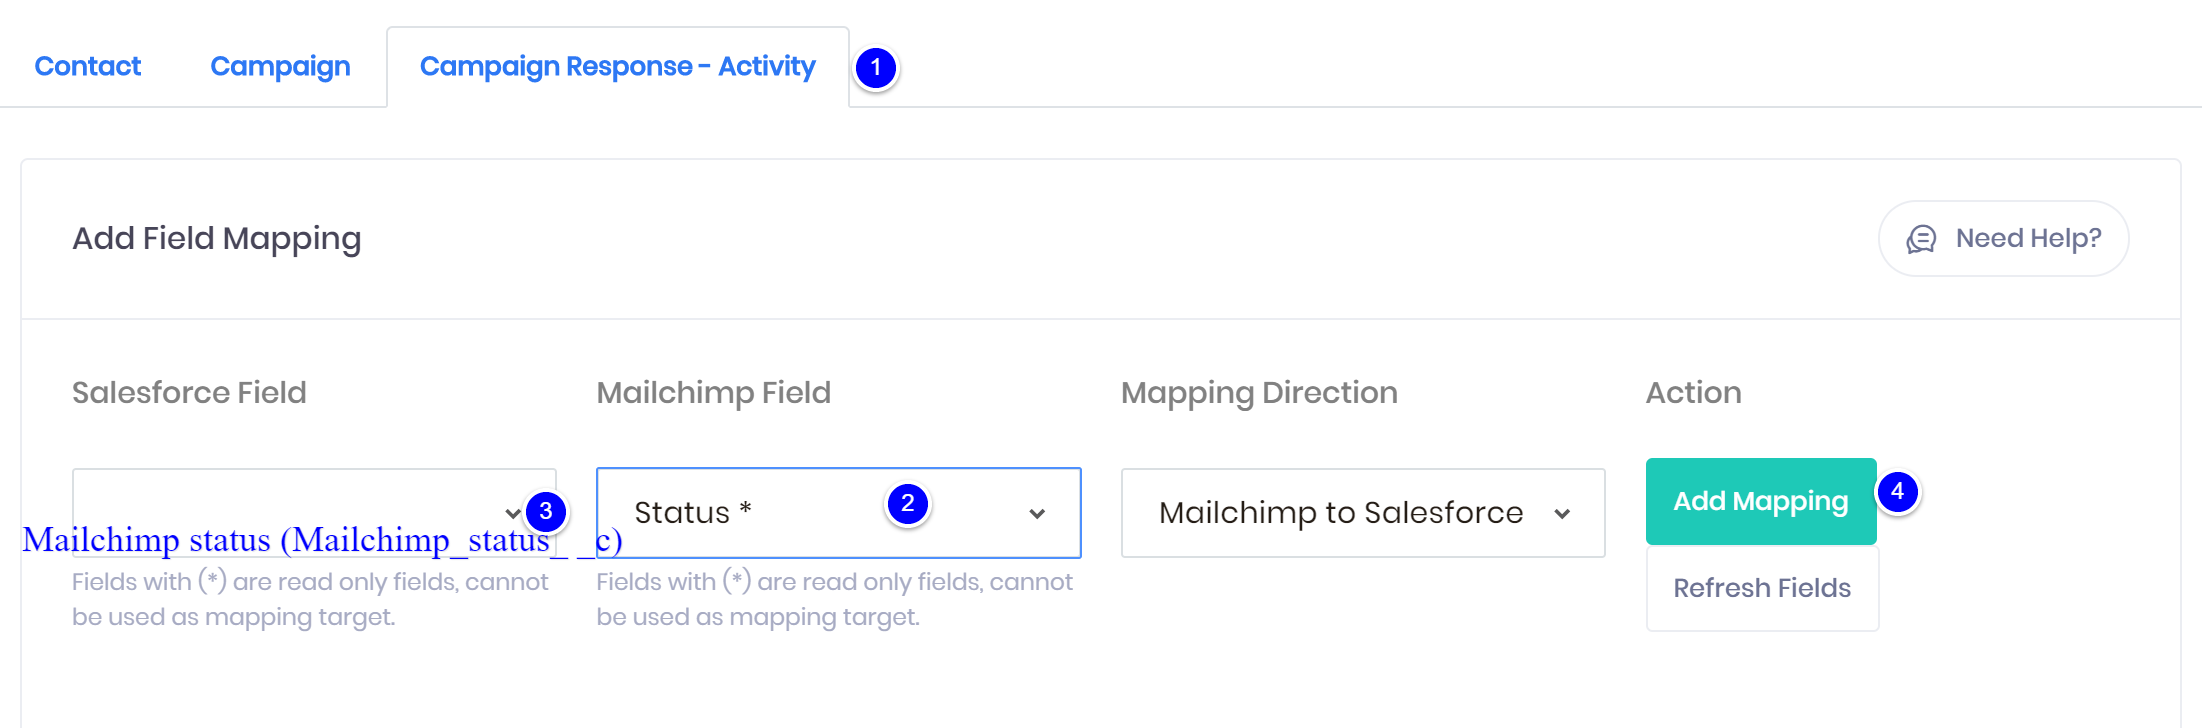The image size is (2210, 728).
Task: Open the Mailchimp Field Status dropdown arrow
Action: pos(1037,514)
